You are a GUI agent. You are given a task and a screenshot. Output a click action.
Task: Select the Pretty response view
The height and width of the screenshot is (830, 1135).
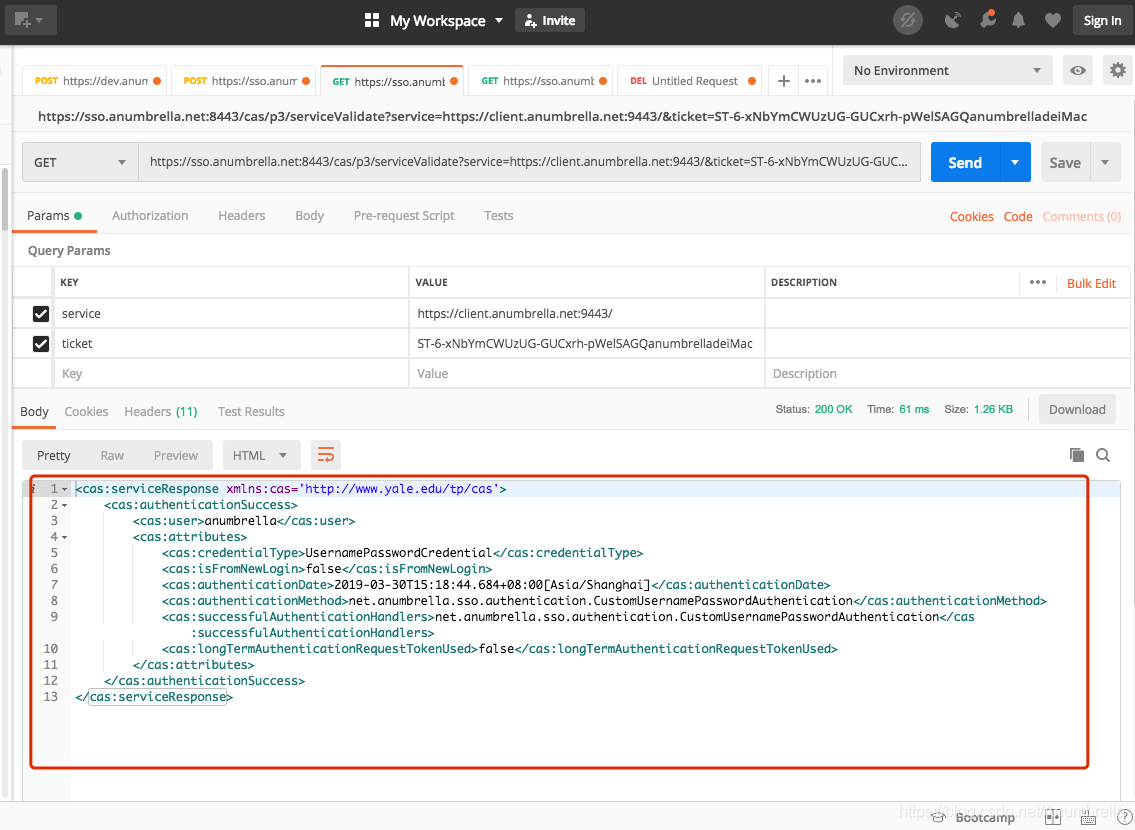coord(54,455)
